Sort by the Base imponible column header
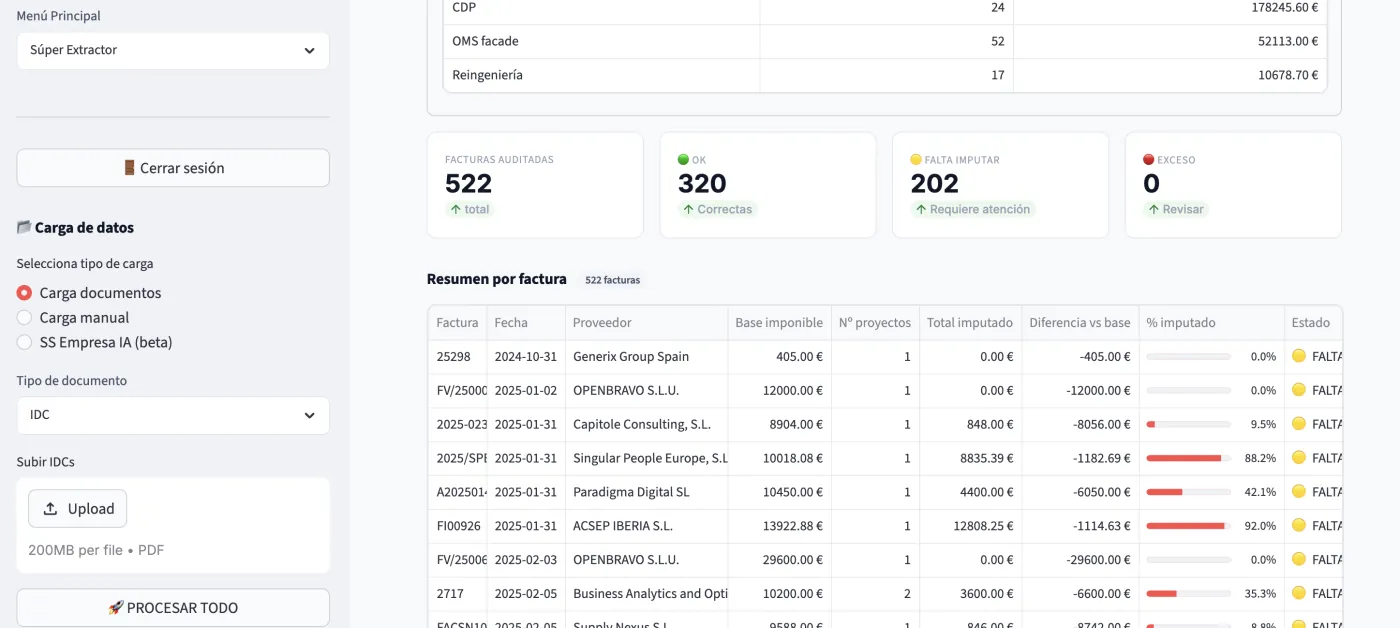This screenshot has height=628, width=1400. pyautogui.click(x=779, y=323)
